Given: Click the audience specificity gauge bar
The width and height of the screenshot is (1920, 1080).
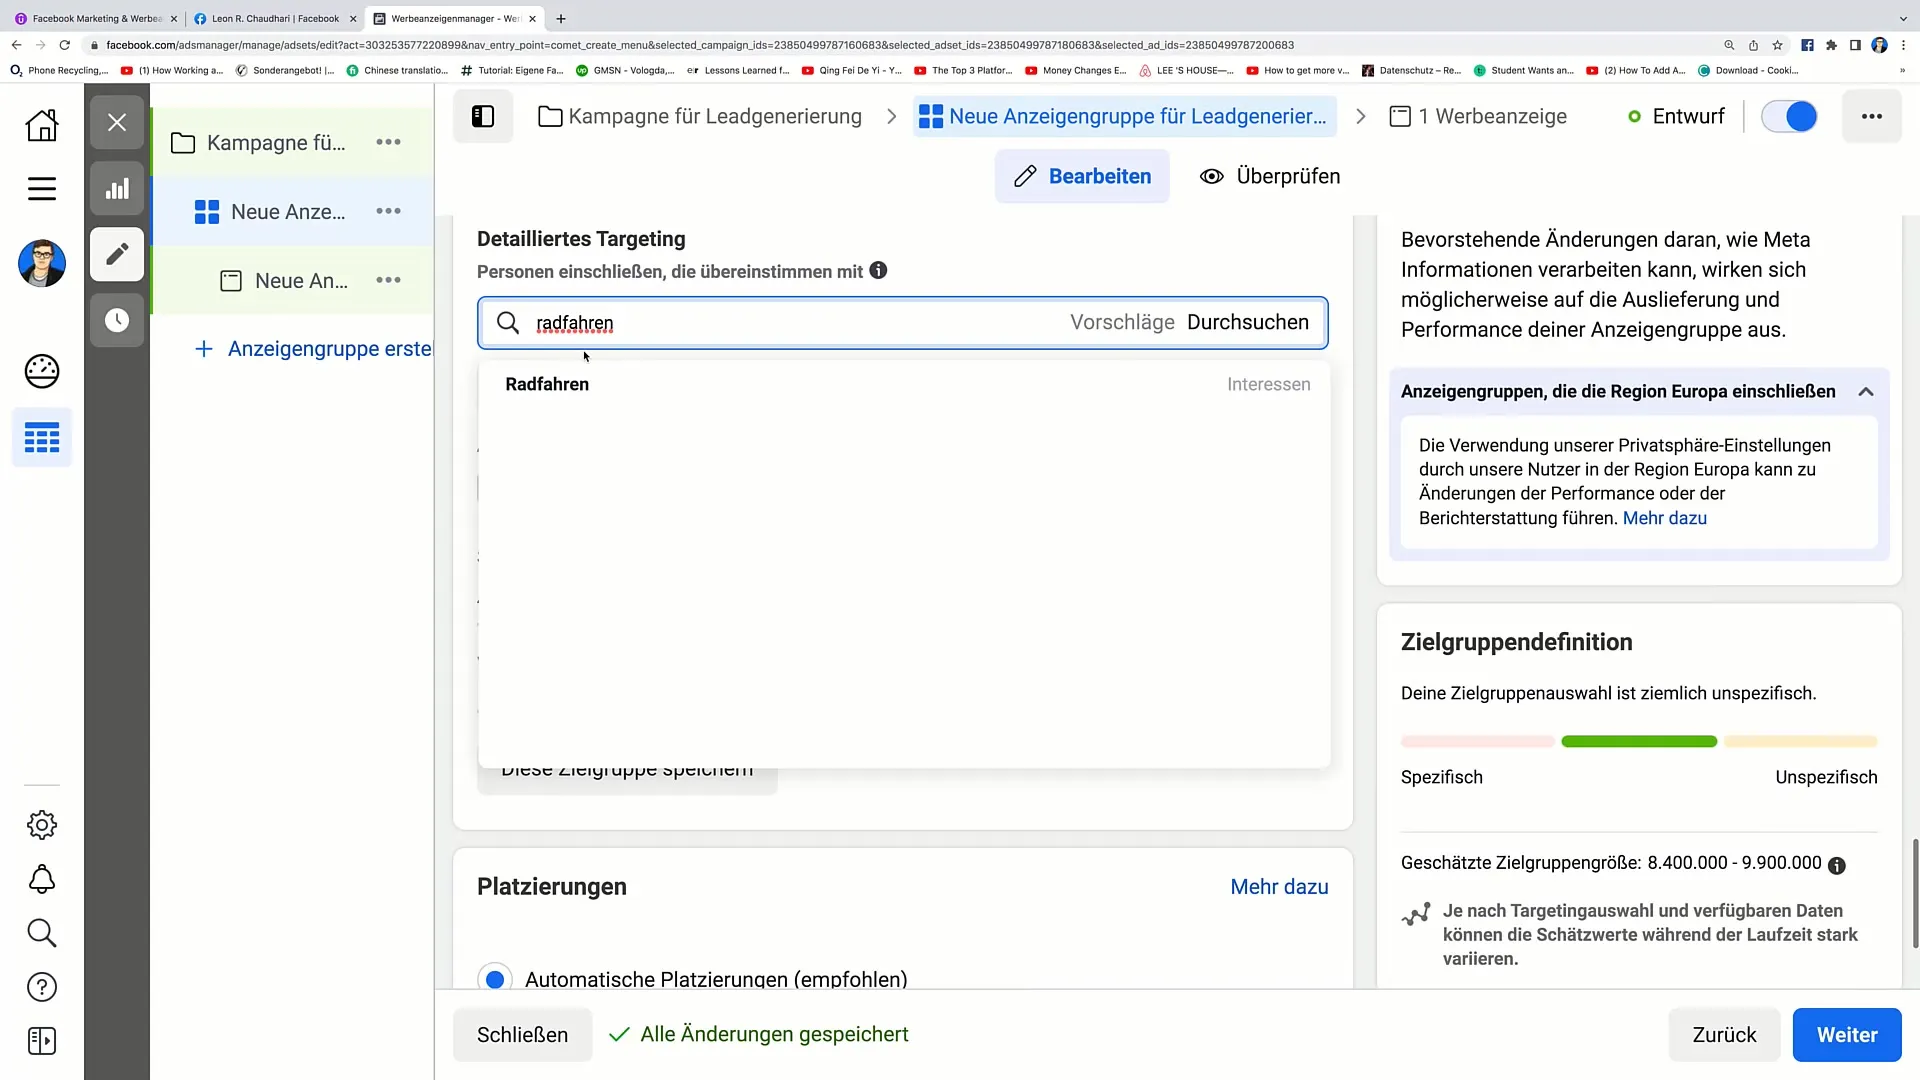Looking at the screenshot, I should tap(1639, 741).
